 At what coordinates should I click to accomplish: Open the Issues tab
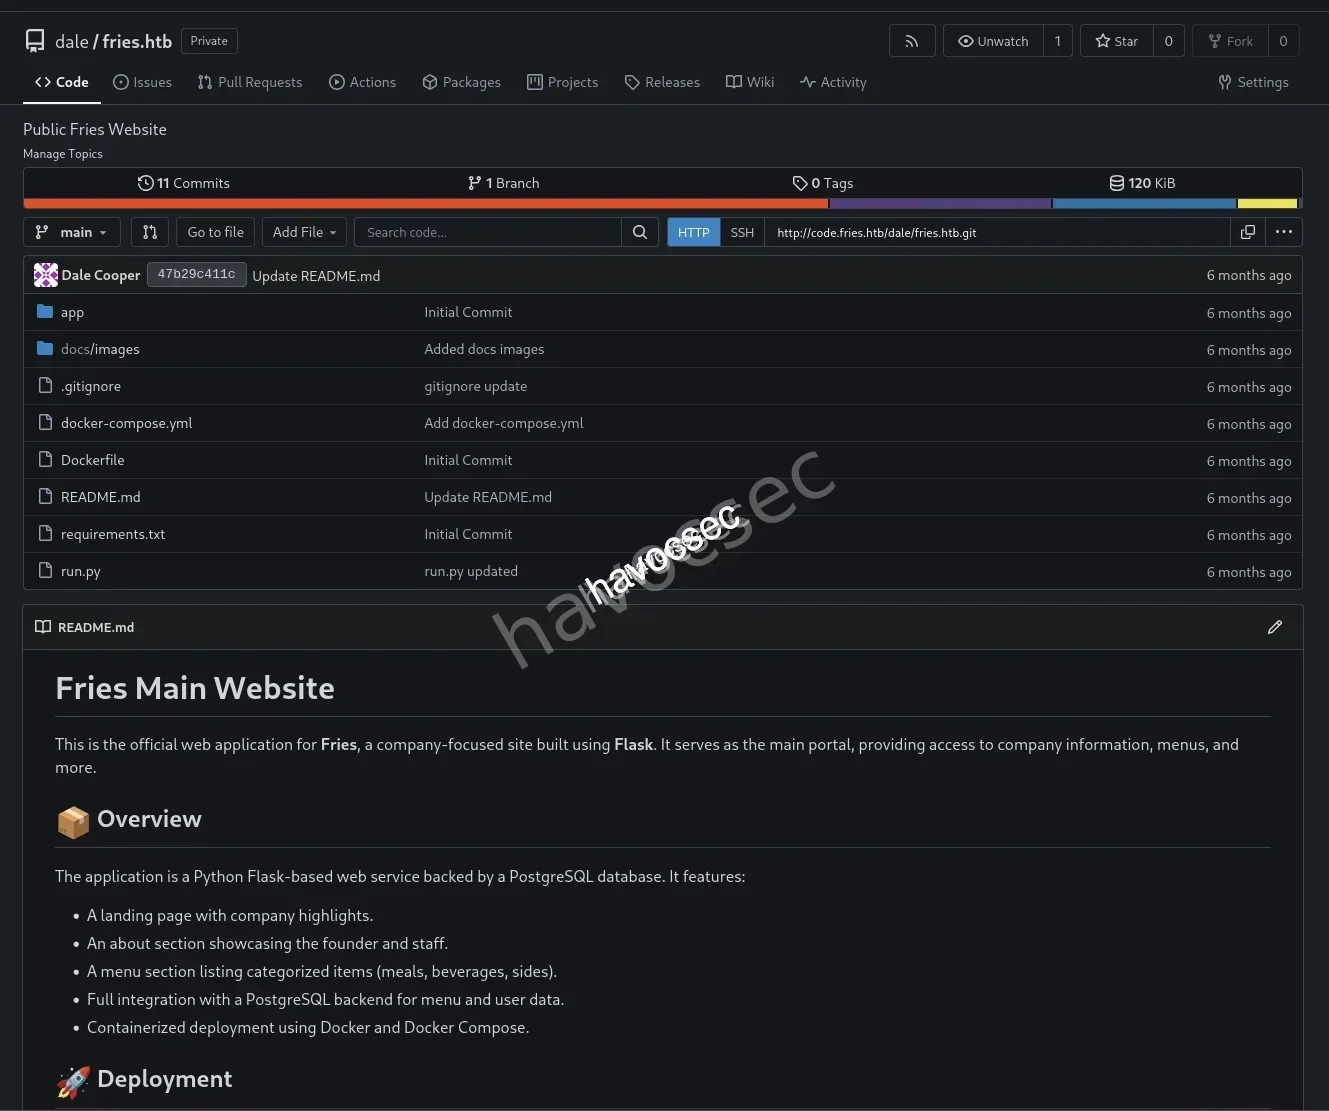coord(142,82)
